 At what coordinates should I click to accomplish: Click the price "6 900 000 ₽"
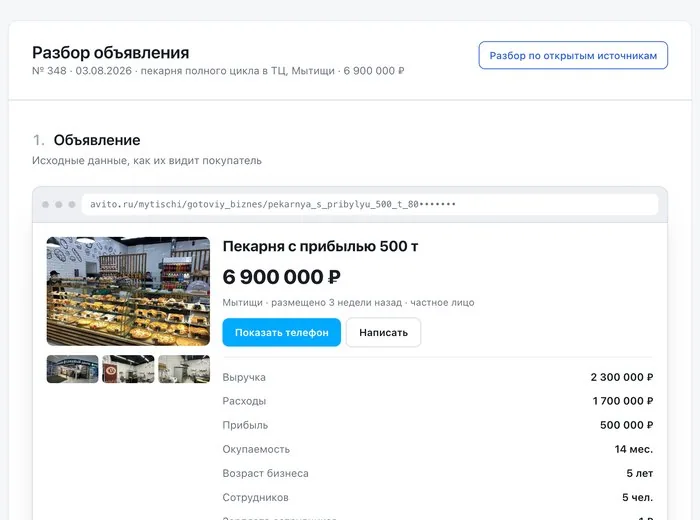pyautogui.click(x=282, y=277)
